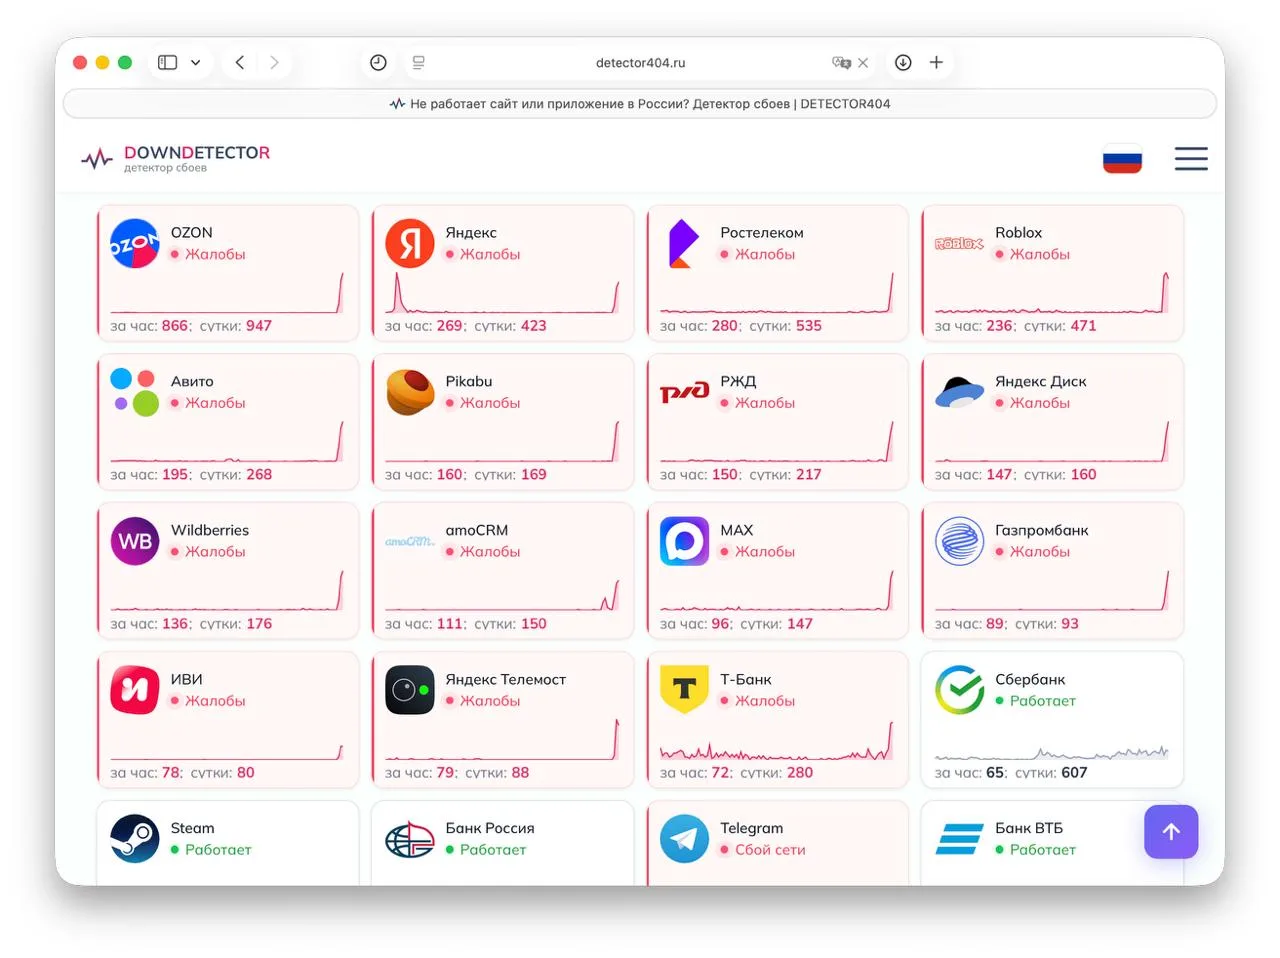
Task: Click the Яндекс Диск saucer icon
Action: (959, 392)
